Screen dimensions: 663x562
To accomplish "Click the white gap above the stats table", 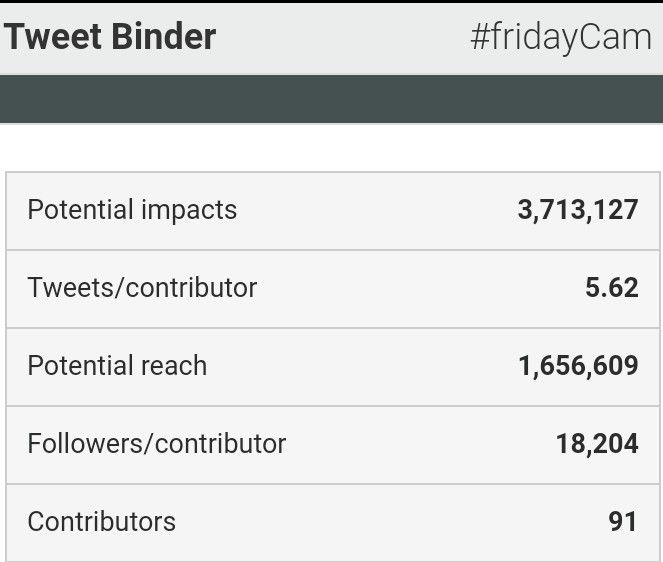I will pyautogui.click(x=331, y=147).
